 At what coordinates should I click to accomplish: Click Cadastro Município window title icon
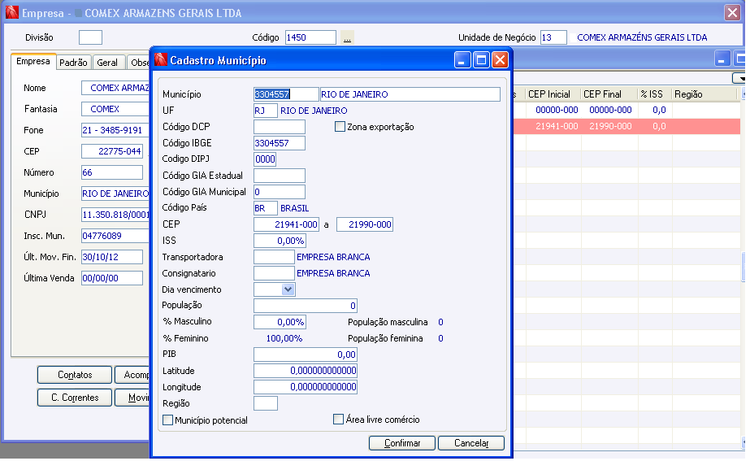click(x=161, y=60)
